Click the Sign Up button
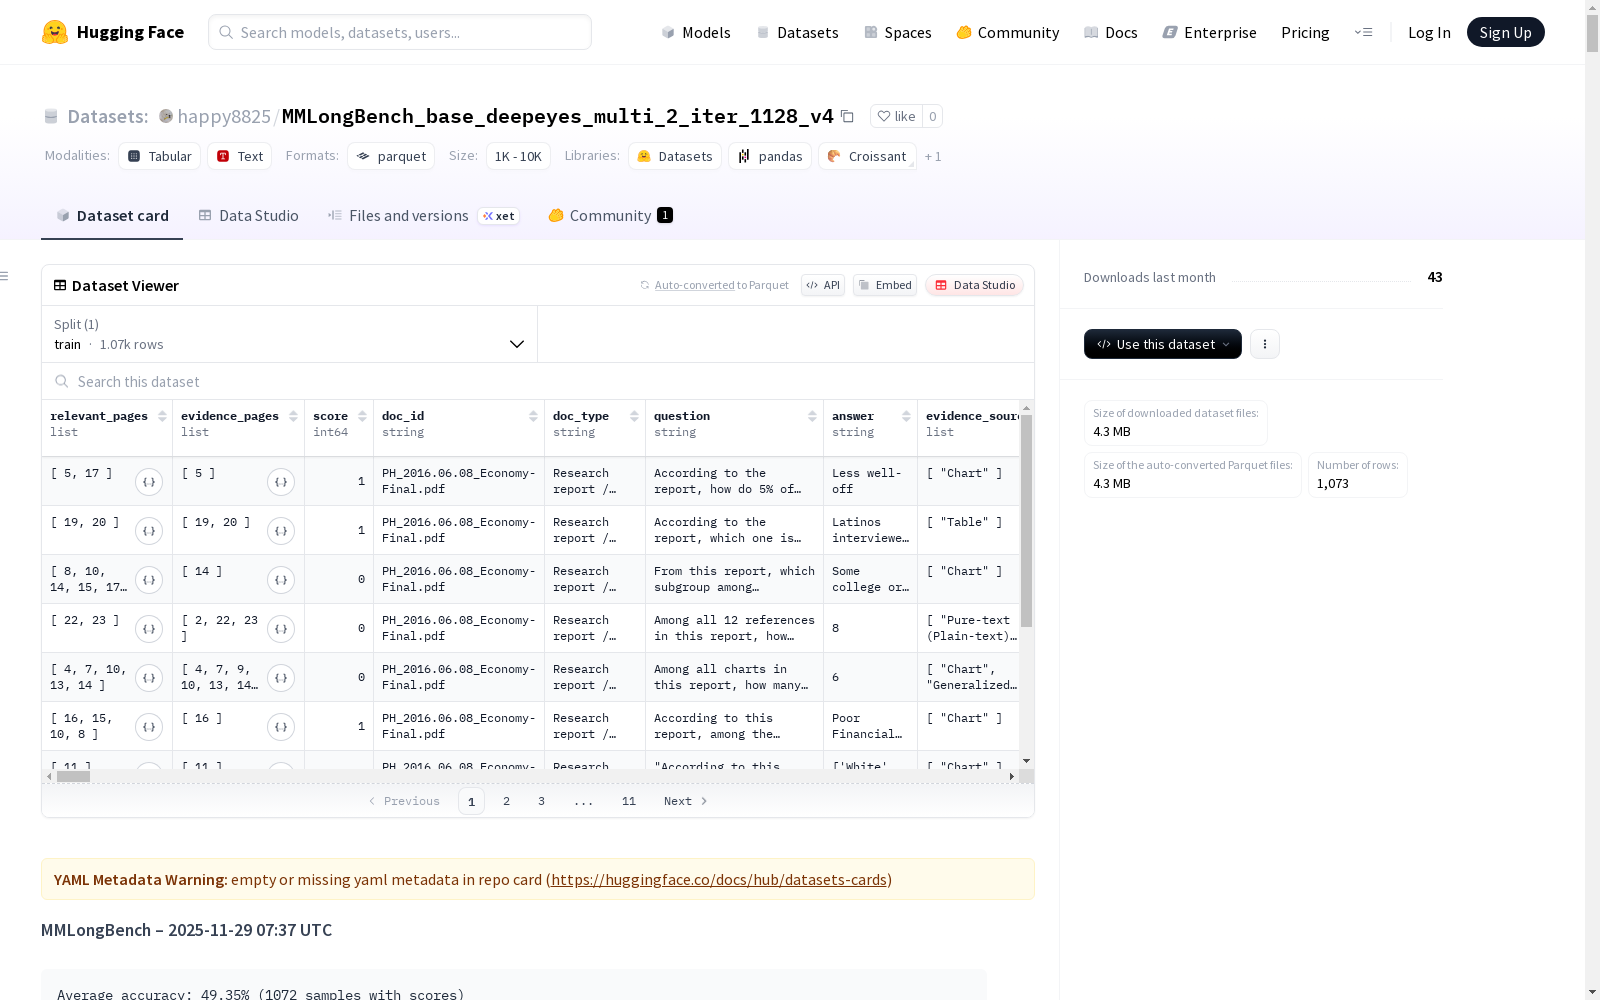This screenshot has width=1600, height=1000. click(x=1506, y=32)
